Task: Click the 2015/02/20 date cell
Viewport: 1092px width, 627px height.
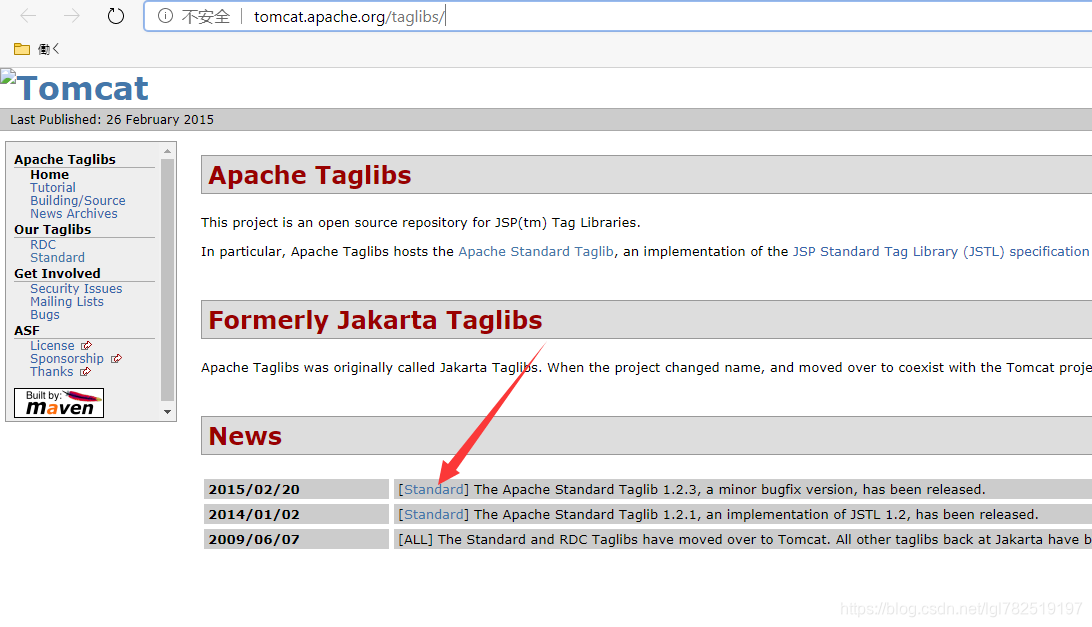Action: pyautogui.click(x=296, y=489)
